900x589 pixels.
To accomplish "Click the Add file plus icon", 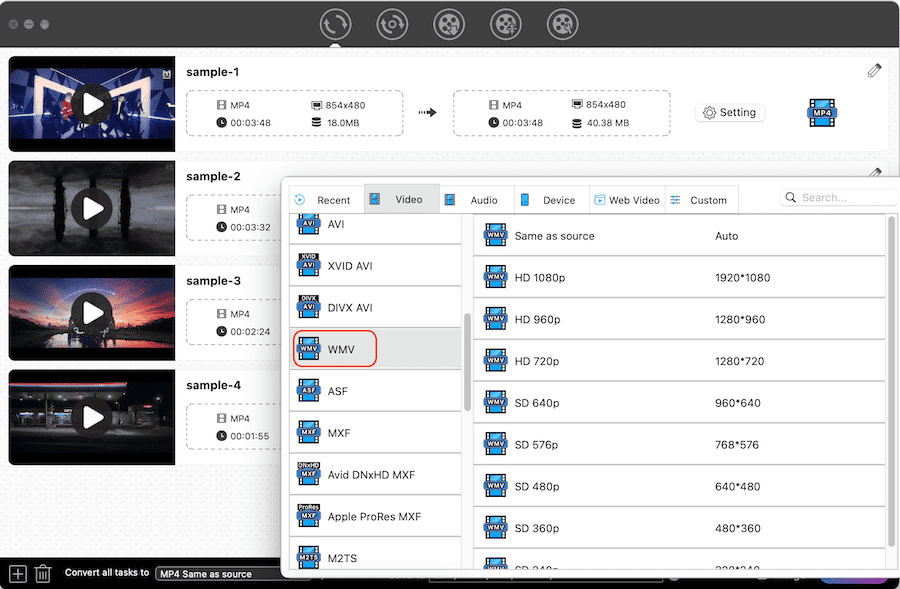I will point(18,574).
